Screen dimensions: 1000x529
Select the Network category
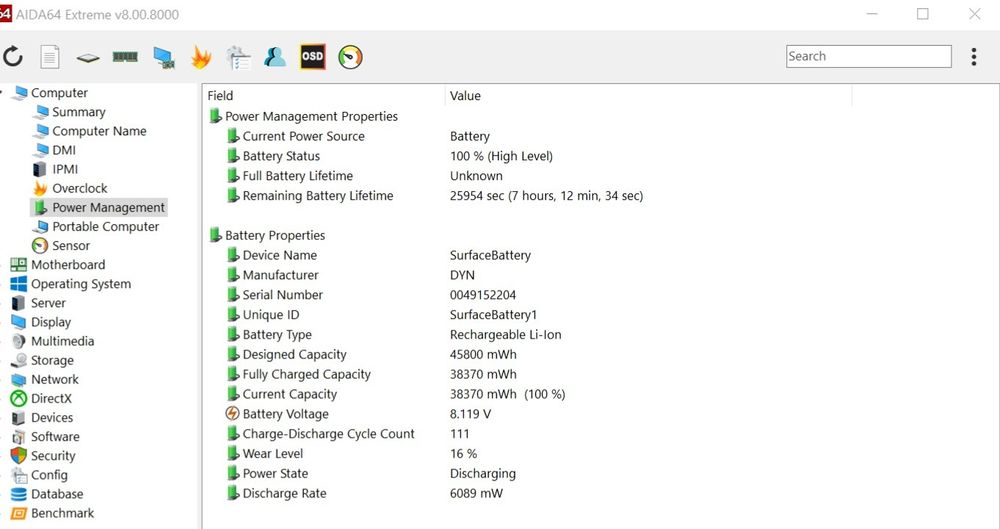coord(55,379)
